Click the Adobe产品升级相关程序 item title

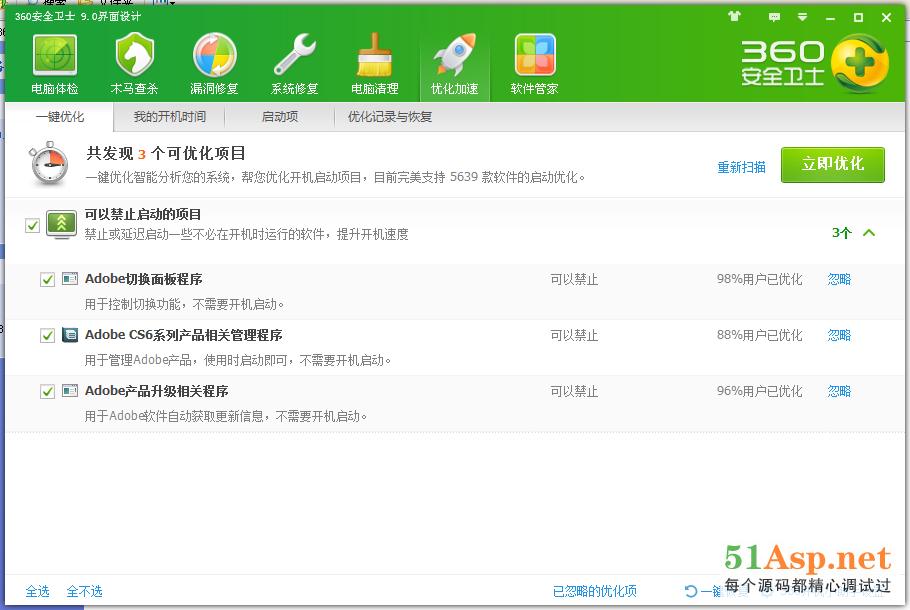(157, 391)
